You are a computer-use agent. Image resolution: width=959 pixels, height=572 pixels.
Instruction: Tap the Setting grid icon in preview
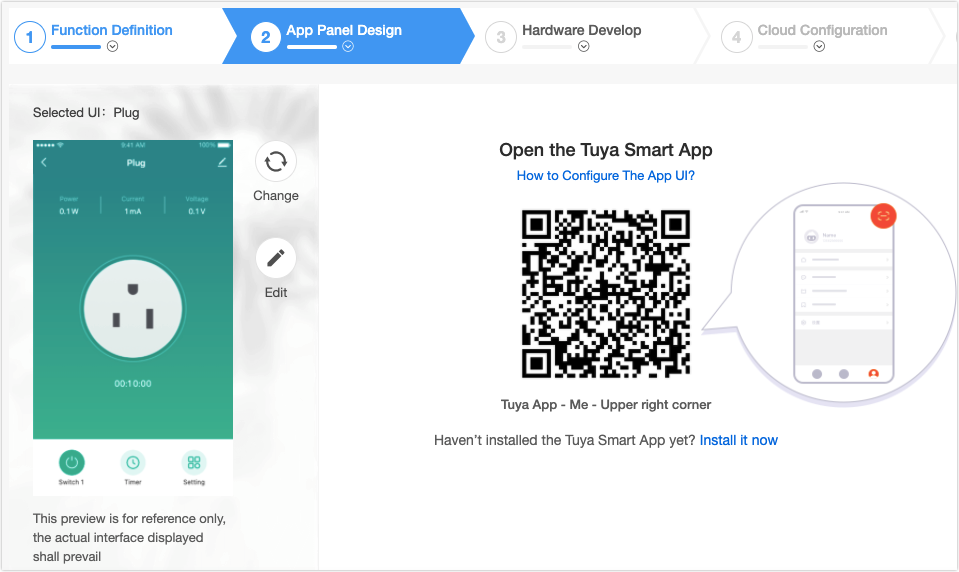194,462
